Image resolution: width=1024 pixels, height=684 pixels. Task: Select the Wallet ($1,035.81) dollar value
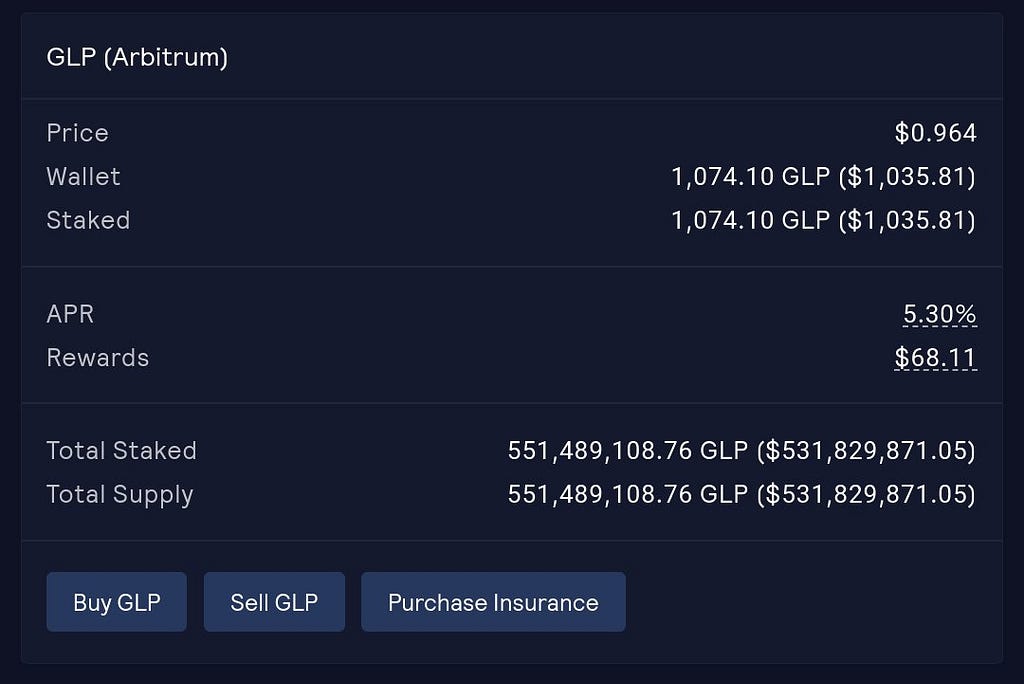[907, 177]
